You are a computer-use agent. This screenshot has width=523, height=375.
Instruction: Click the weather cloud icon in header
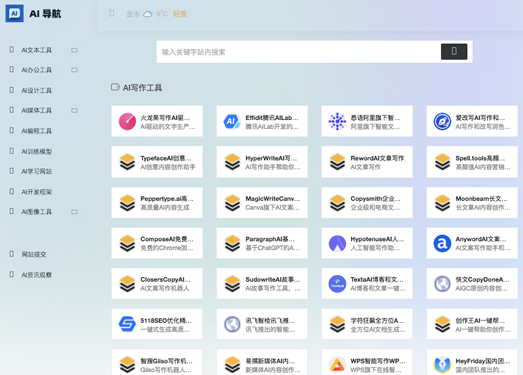(147, 14)
